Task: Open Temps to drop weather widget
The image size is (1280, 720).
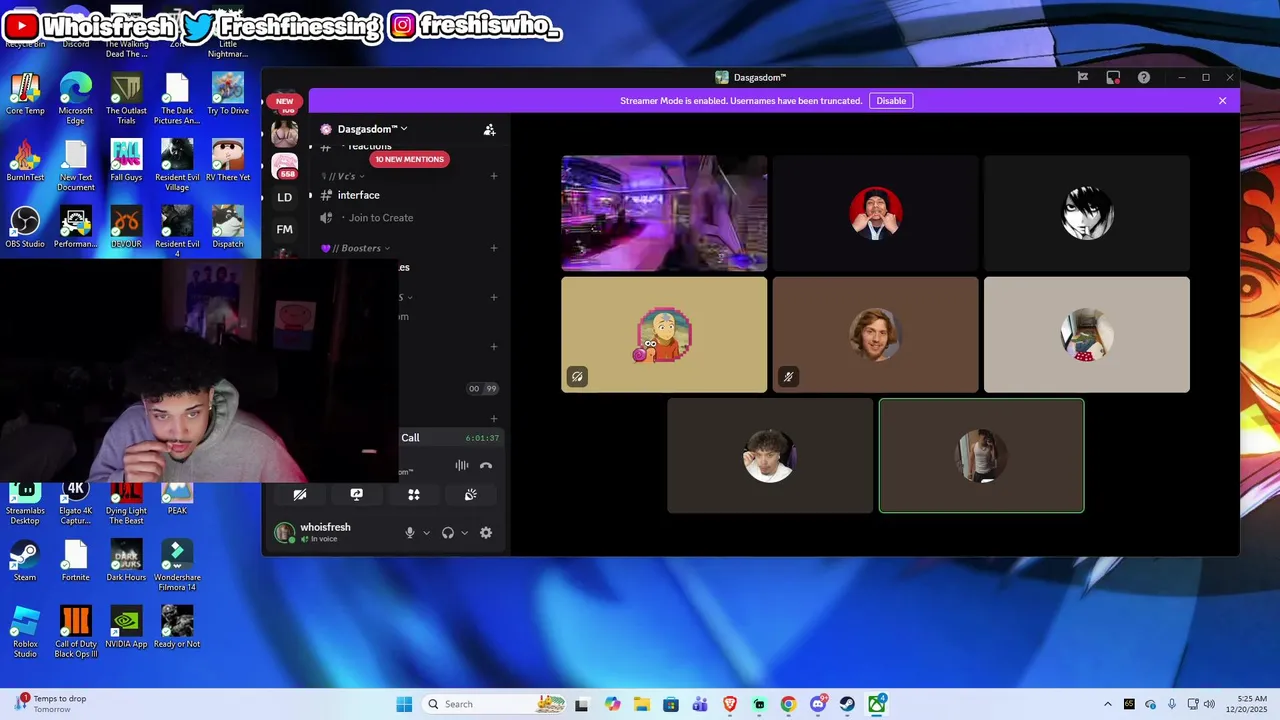Action: click(50, 704)
